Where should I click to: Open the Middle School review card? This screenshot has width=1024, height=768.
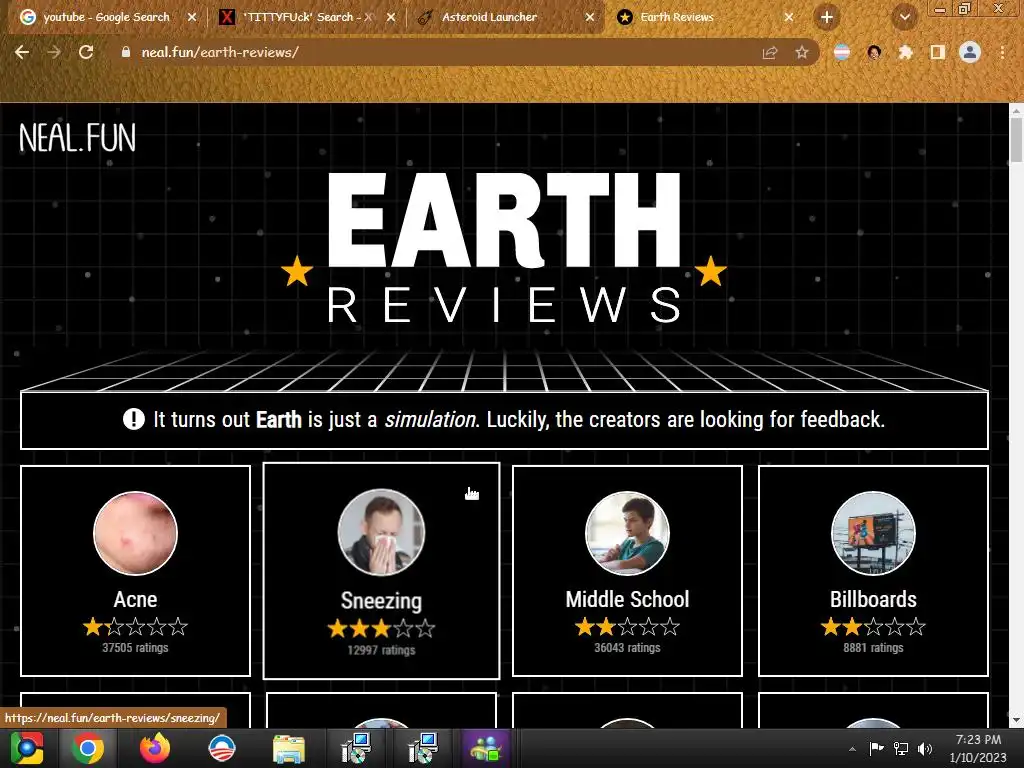(x=627, y=571)
